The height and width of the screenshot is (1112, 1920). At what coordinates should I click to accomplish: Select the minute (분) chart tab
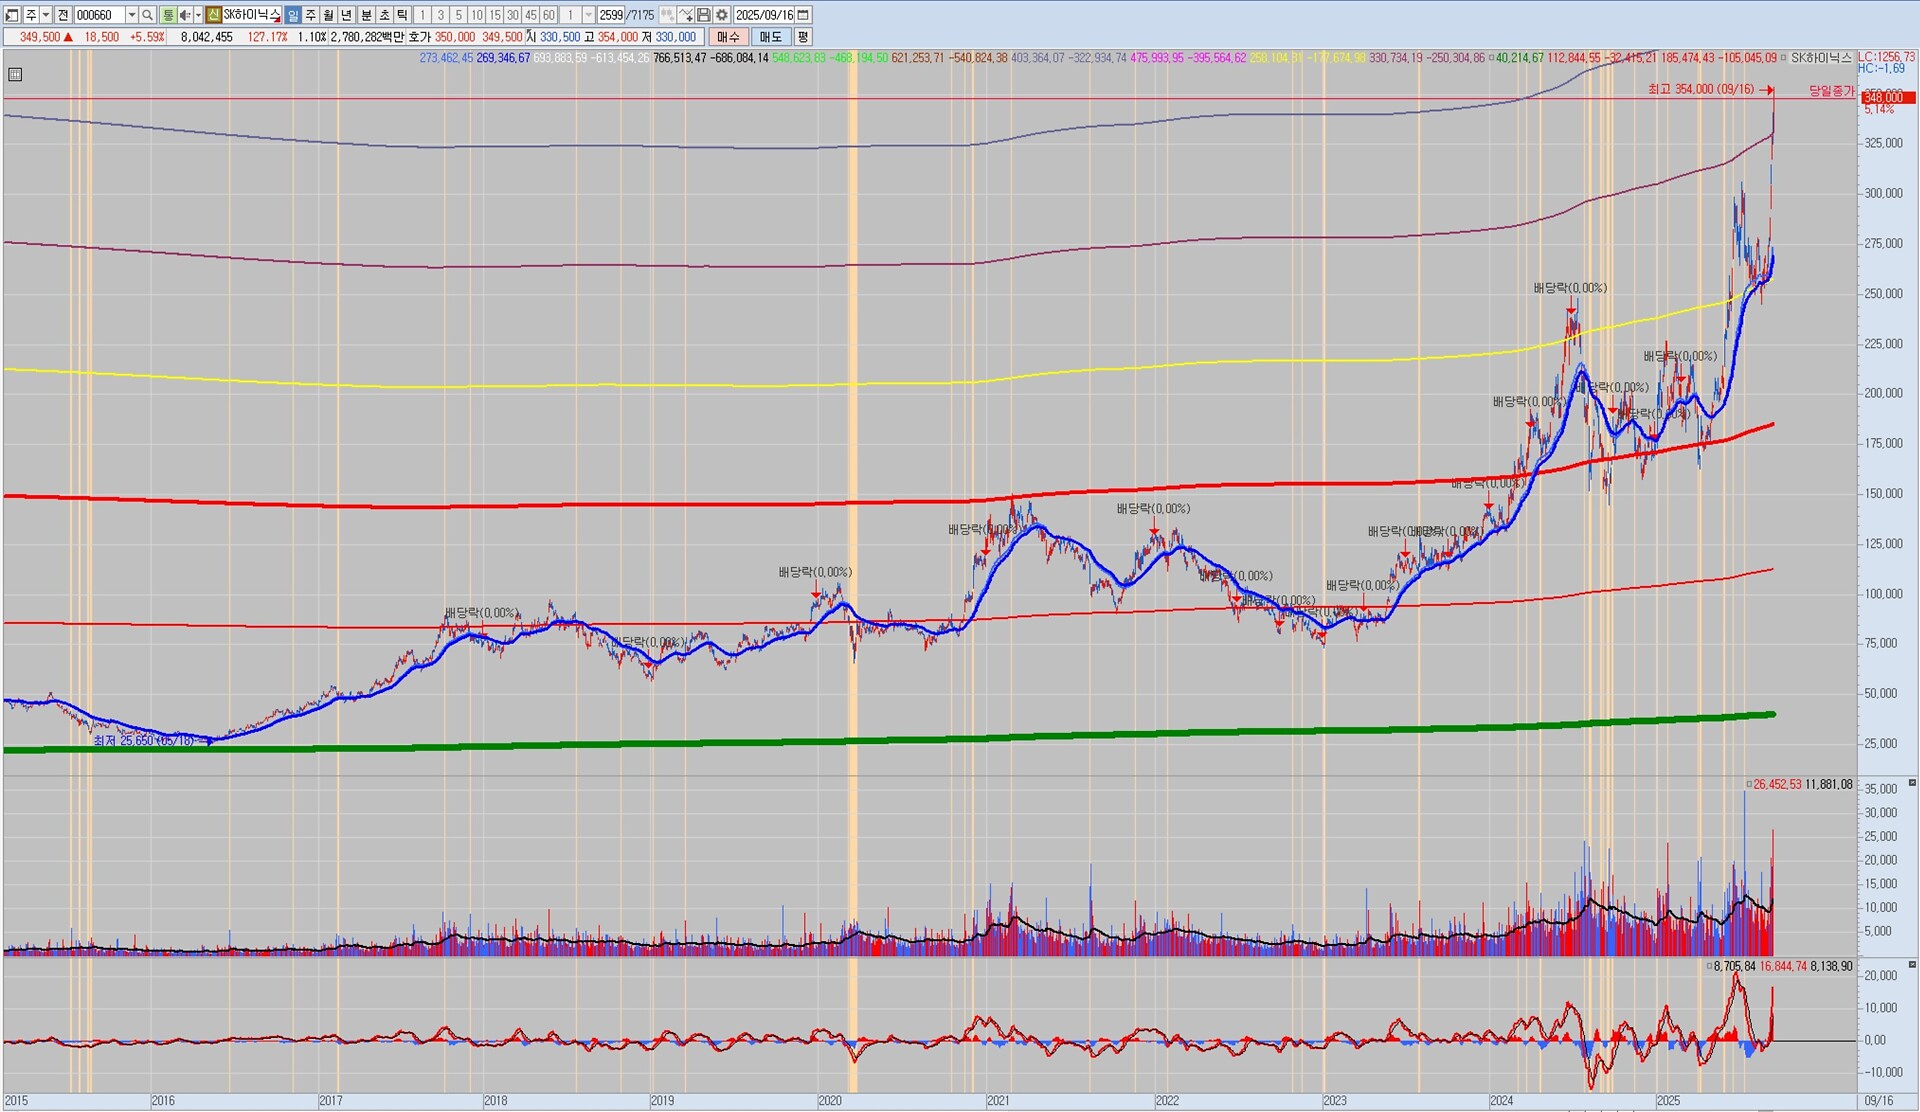pos(366,15)
